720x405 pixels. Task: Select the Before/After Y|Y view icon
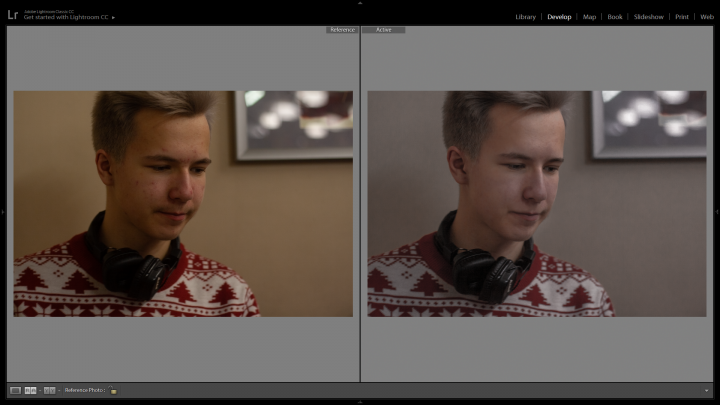(x=49, y=390)
